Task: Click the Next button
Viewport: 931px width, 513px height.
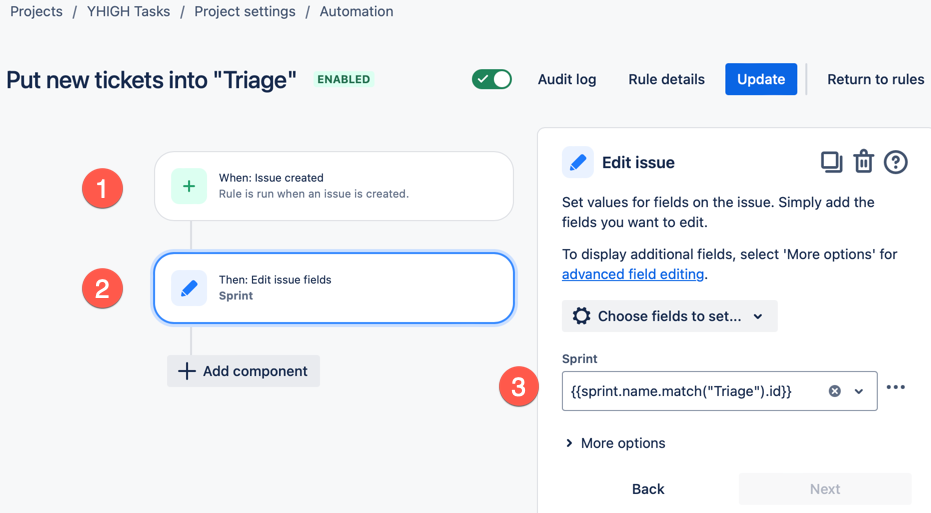Action: [825, 489]
